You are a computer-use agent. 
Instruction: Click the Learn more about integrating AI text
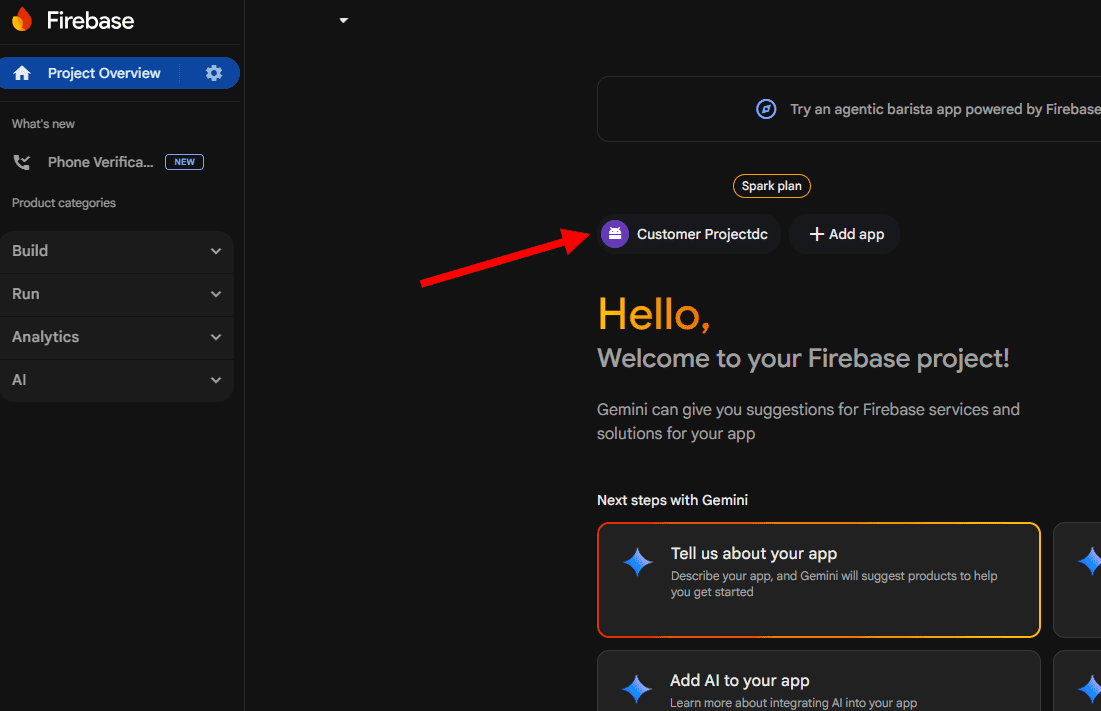point(793,703)
